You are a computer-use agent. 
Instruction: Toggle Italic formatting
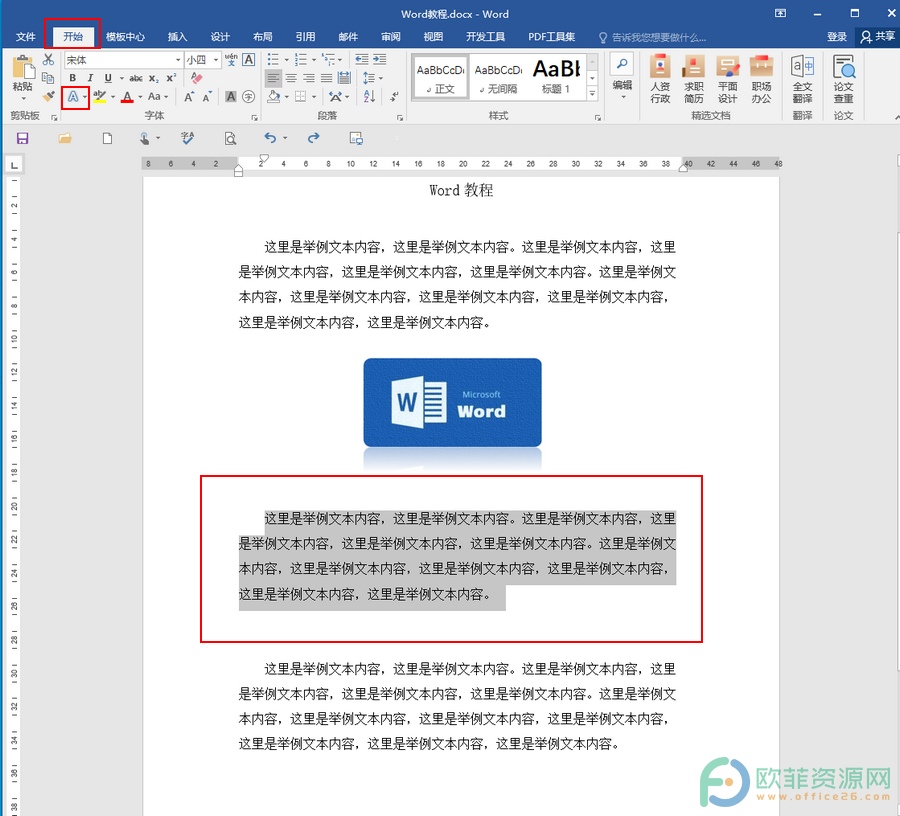(x=90, y=78)
